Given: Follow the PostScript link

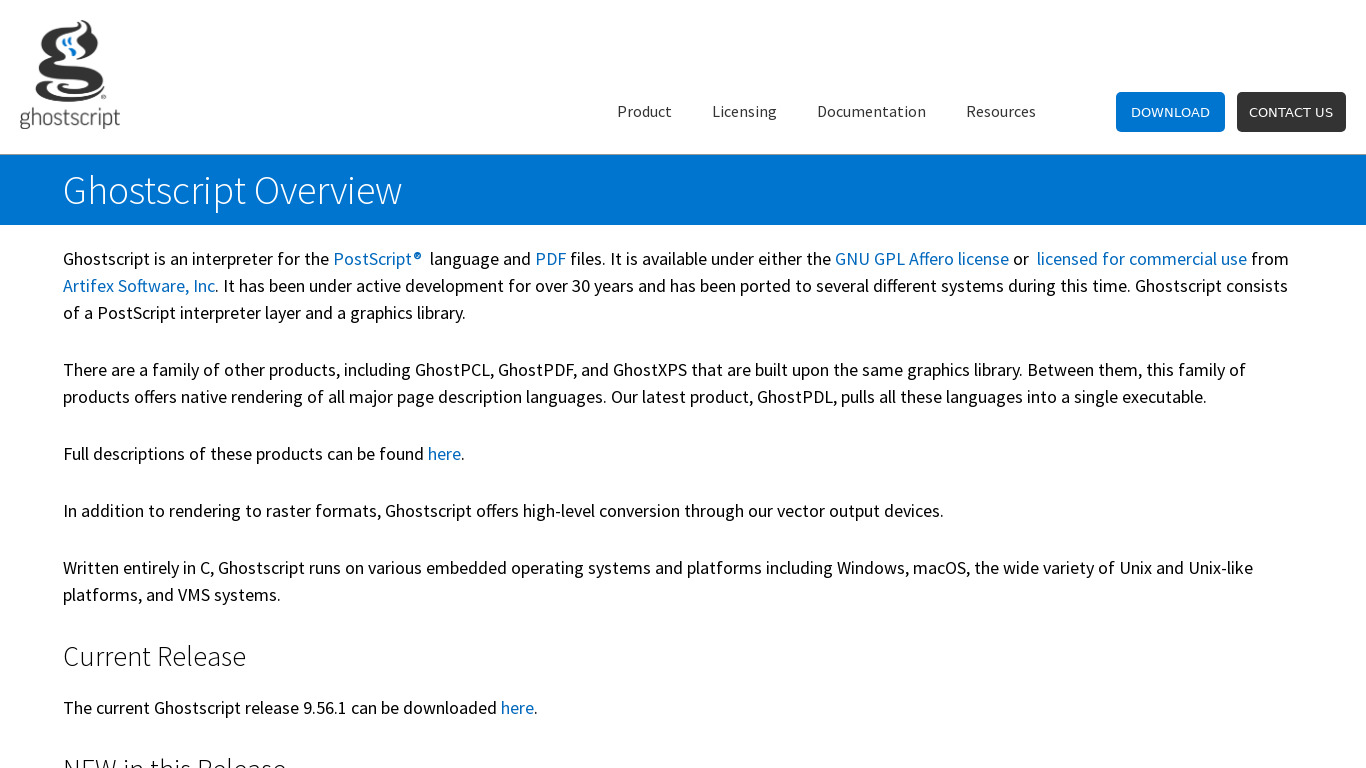Looking at the screenshot, I should pos(377,259).
